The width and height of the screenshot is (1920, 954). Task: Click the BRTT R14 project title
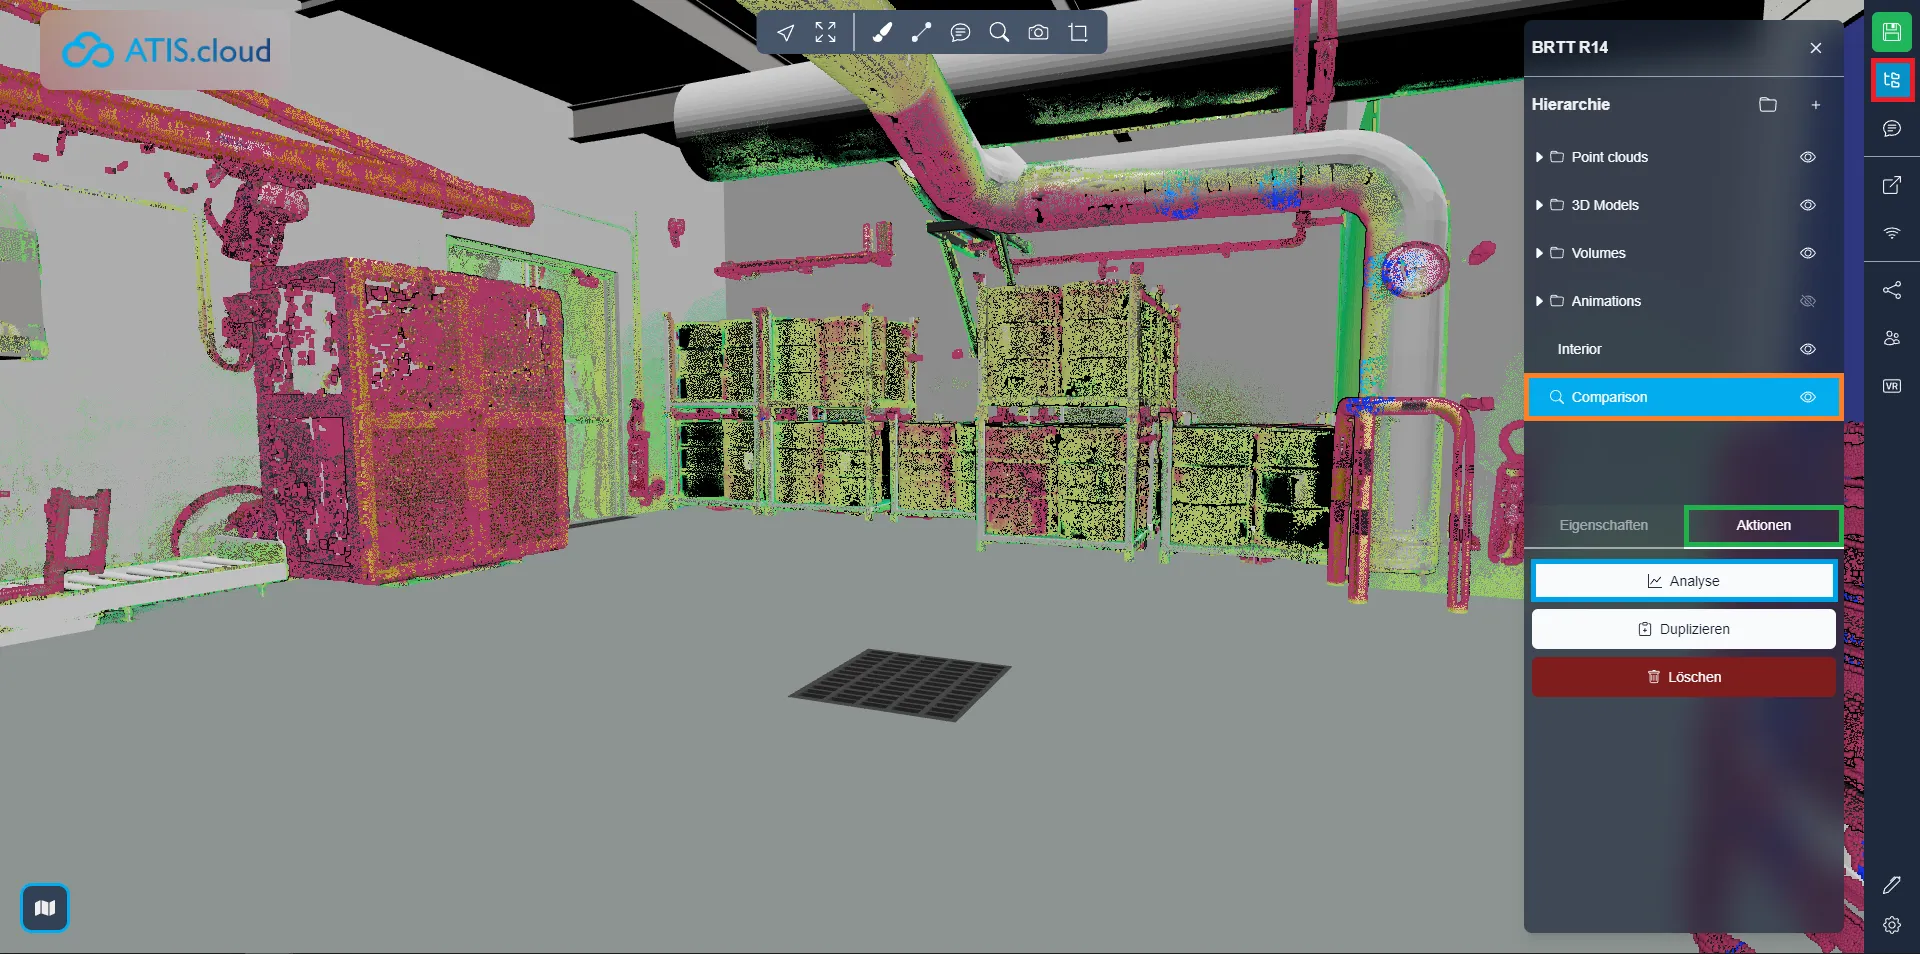coord(1569,47)
